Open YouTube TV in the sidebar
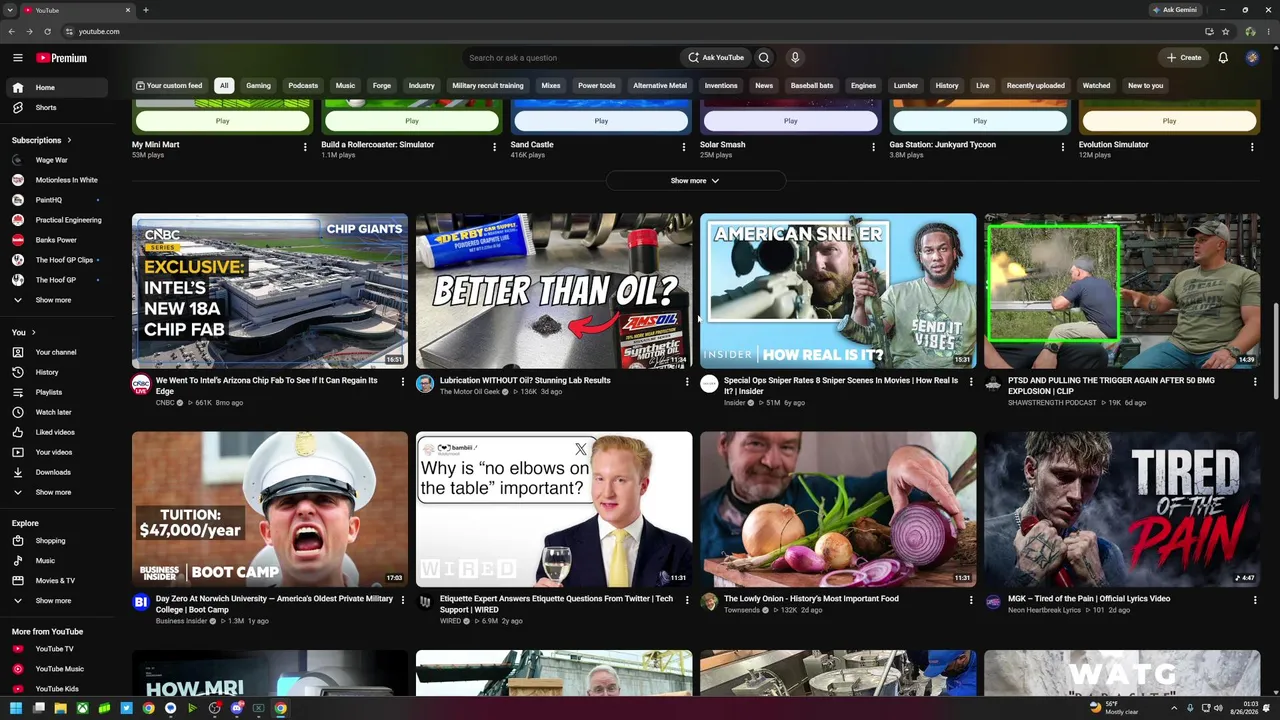Image resolution: width=1280 pixels, height=720 pixels. pyautogui.click(x=56, y=649)
